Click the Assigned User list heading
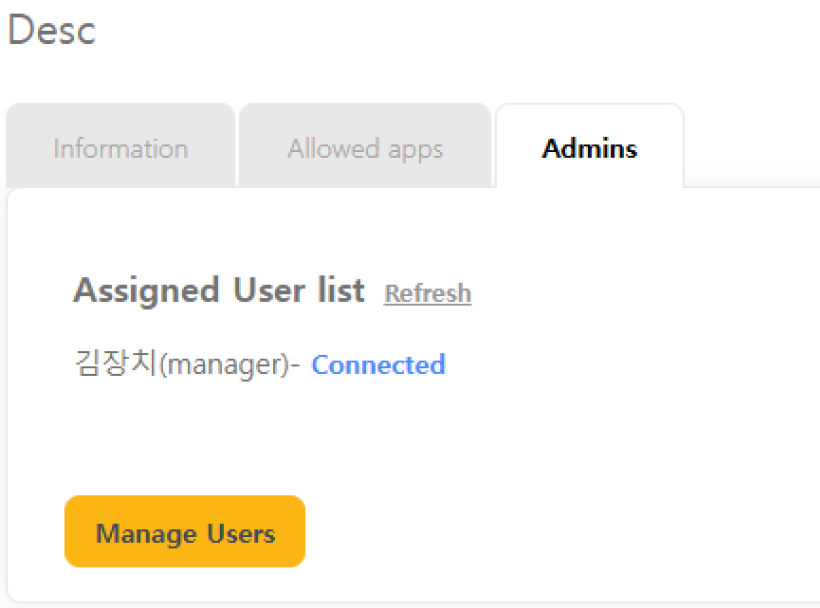820x608 pixels. [219, 291]
